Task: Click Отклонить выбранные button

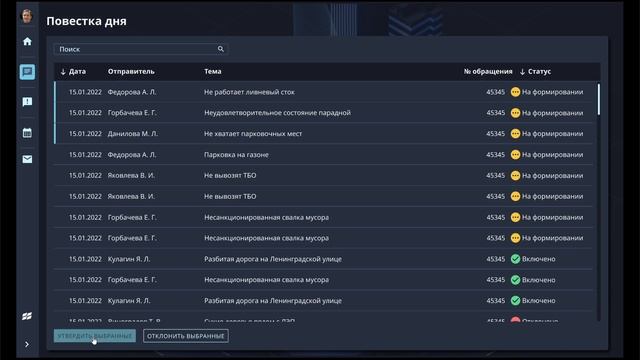Action: 186,336
